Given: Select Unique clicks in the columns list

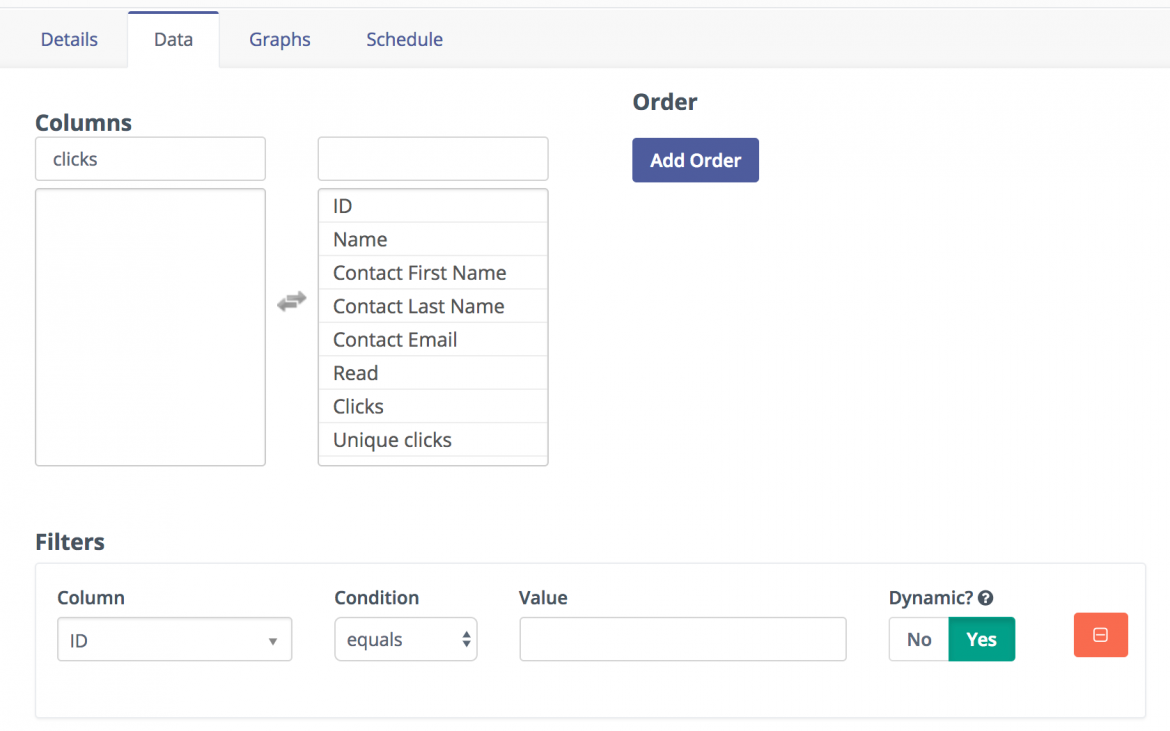Looking at the screenshot, I should click(x=392, y=440).
